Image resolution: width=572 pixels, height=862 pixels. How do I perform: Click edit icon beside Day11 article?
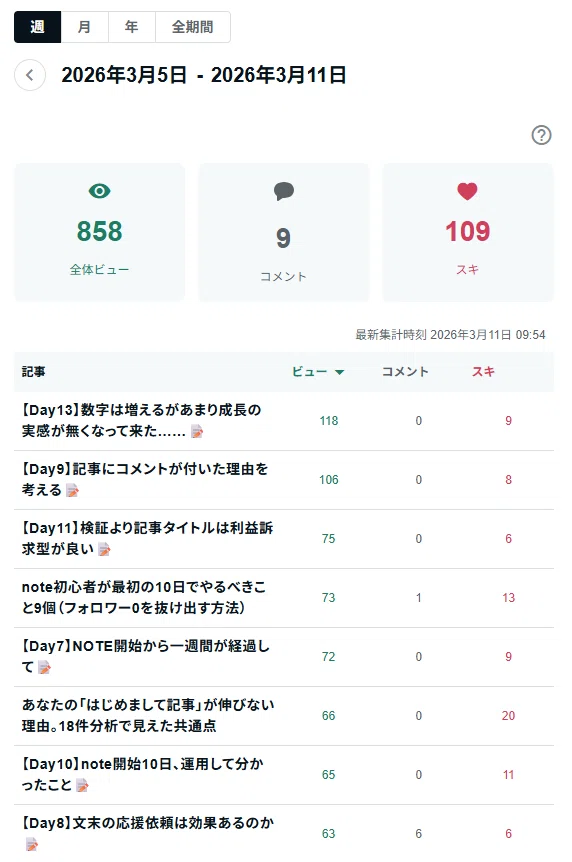pyautogui.click(x=104, y=549)
